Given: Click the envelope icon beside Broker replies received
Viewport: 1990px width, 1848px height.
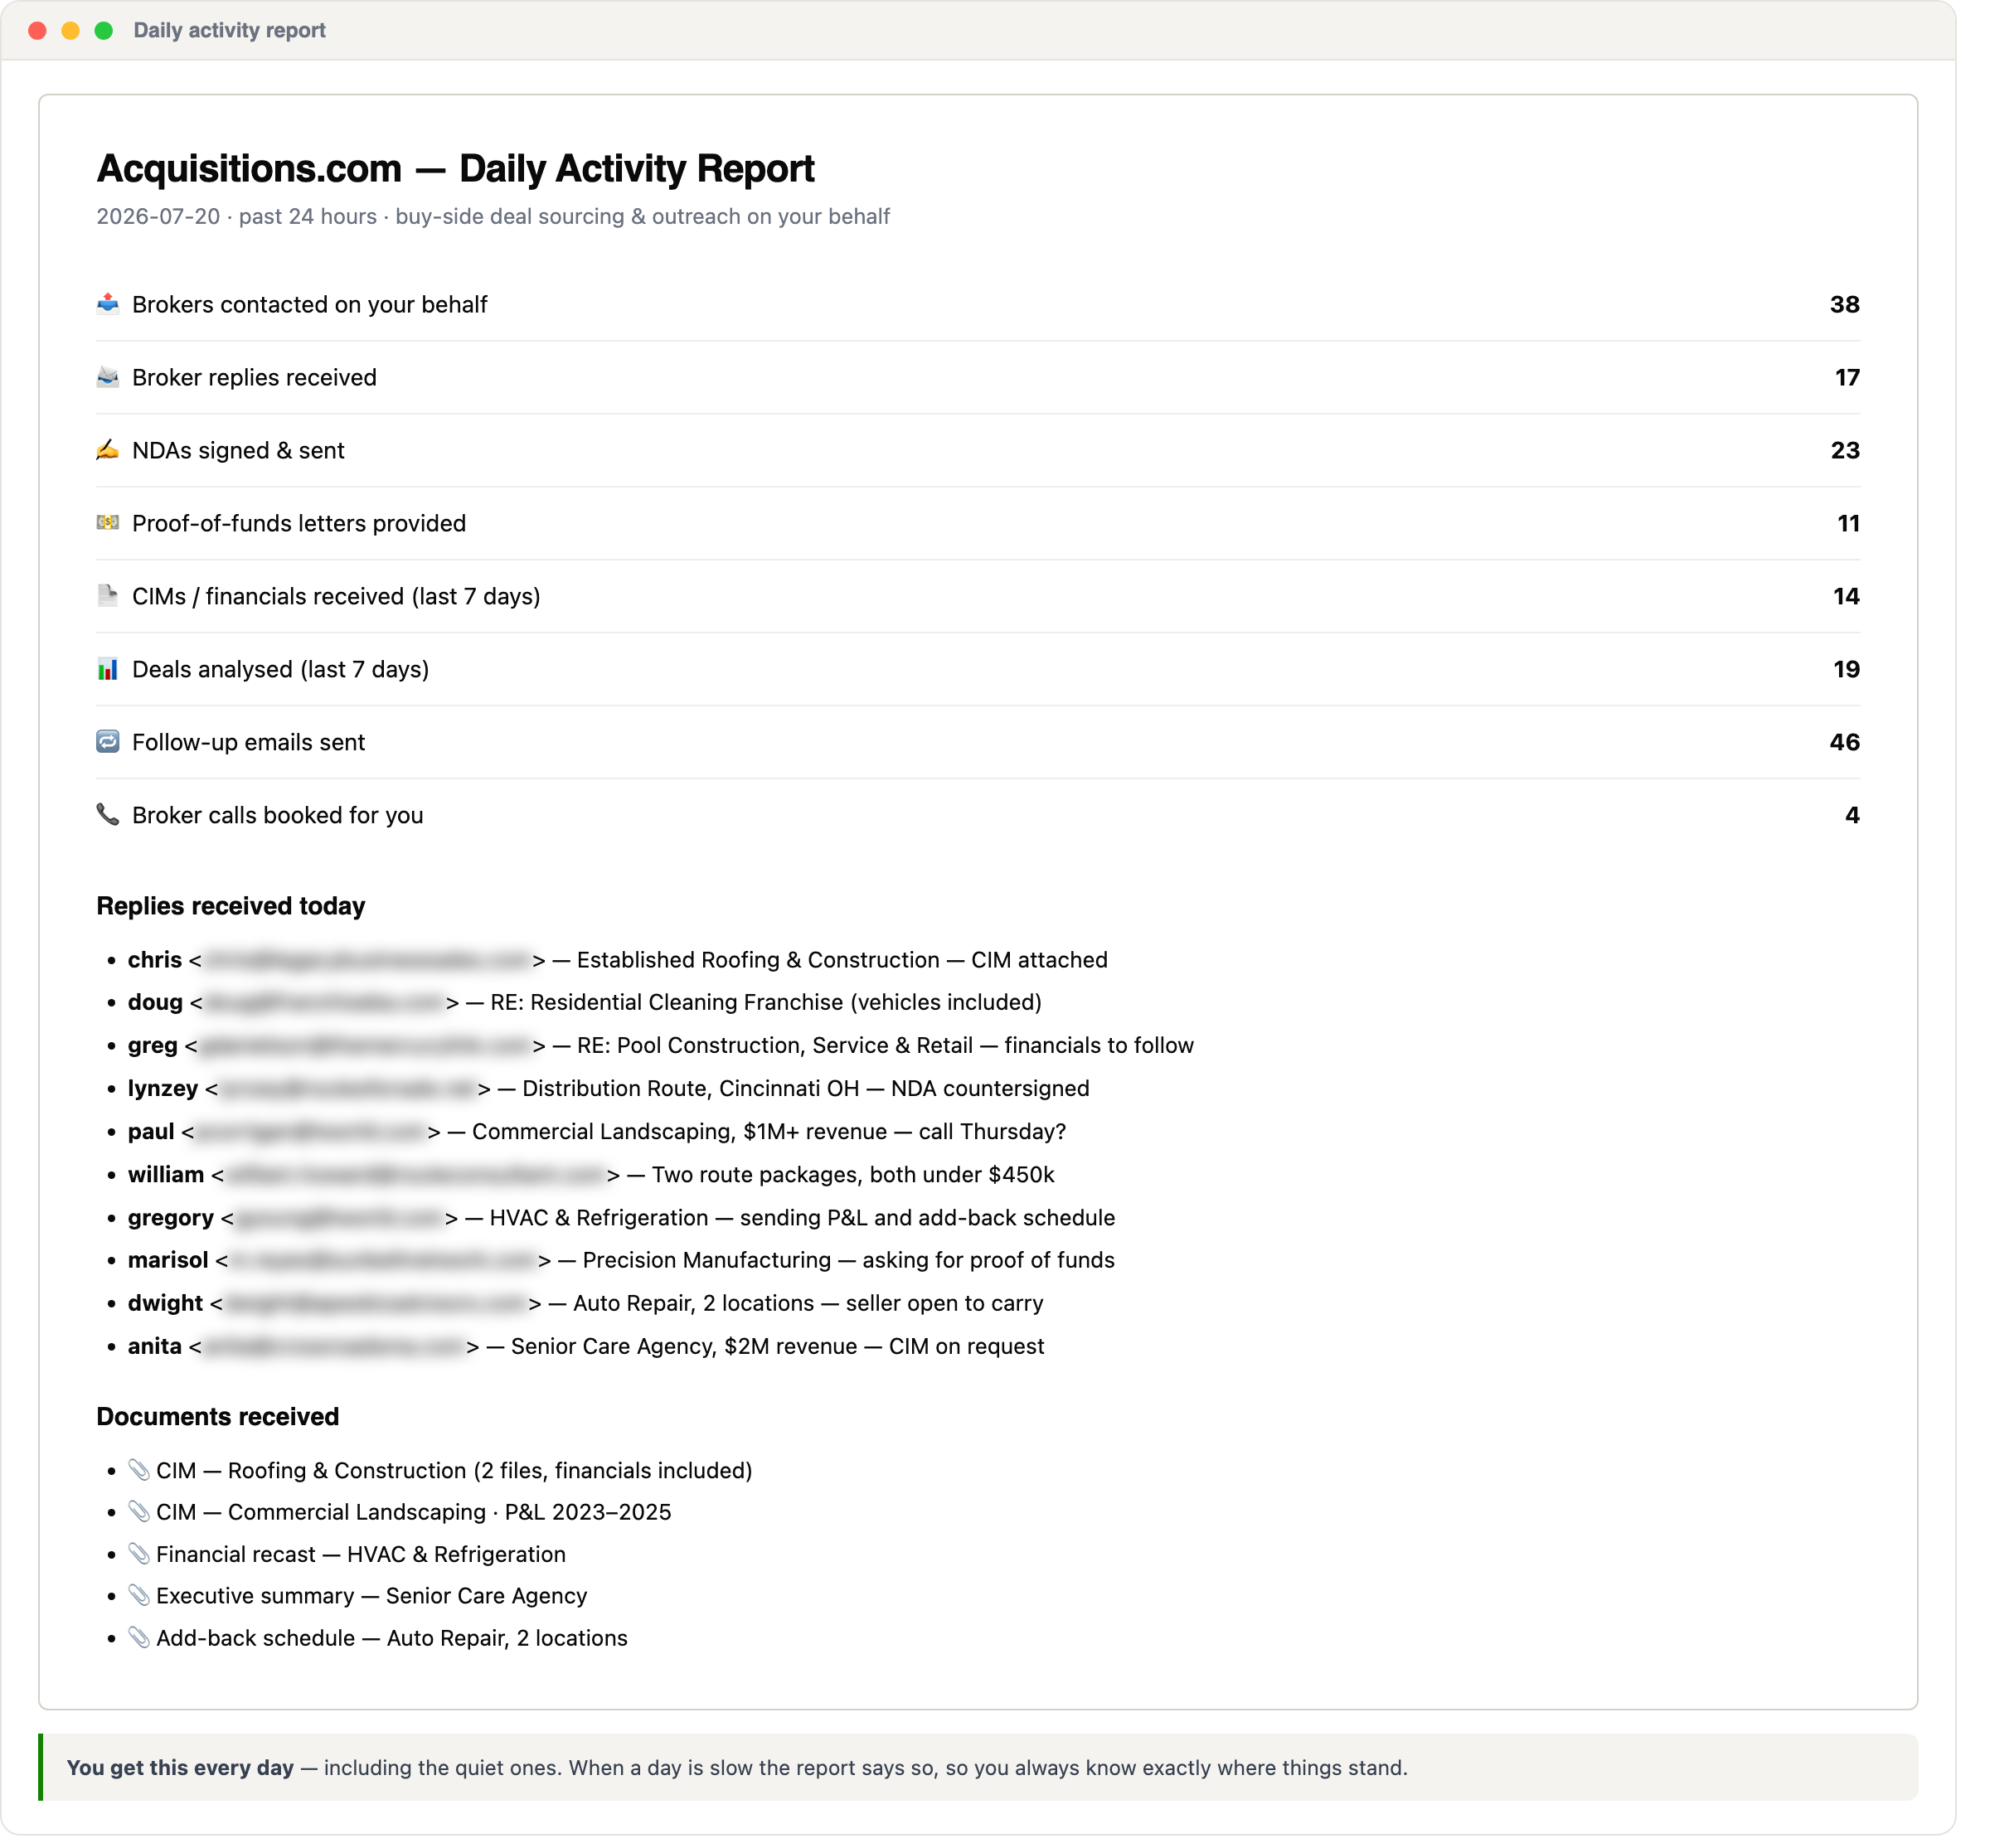Looking at the screenshot, I should pos(108,377).
